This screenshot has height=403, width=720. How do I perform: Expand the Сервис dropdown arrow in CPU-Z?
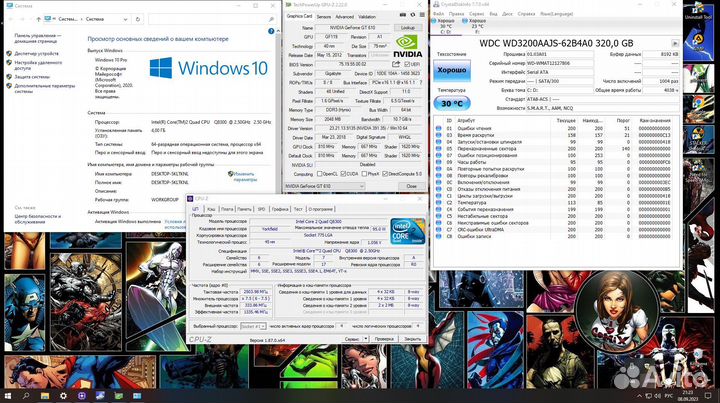pos(366,339)
